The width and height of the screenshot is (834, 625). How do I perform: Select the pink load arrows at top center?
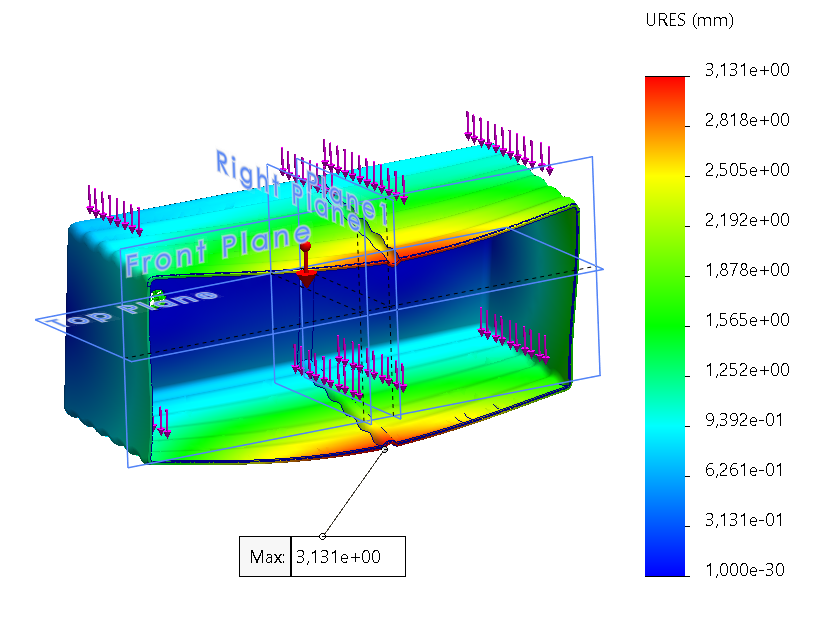[345, 169]
